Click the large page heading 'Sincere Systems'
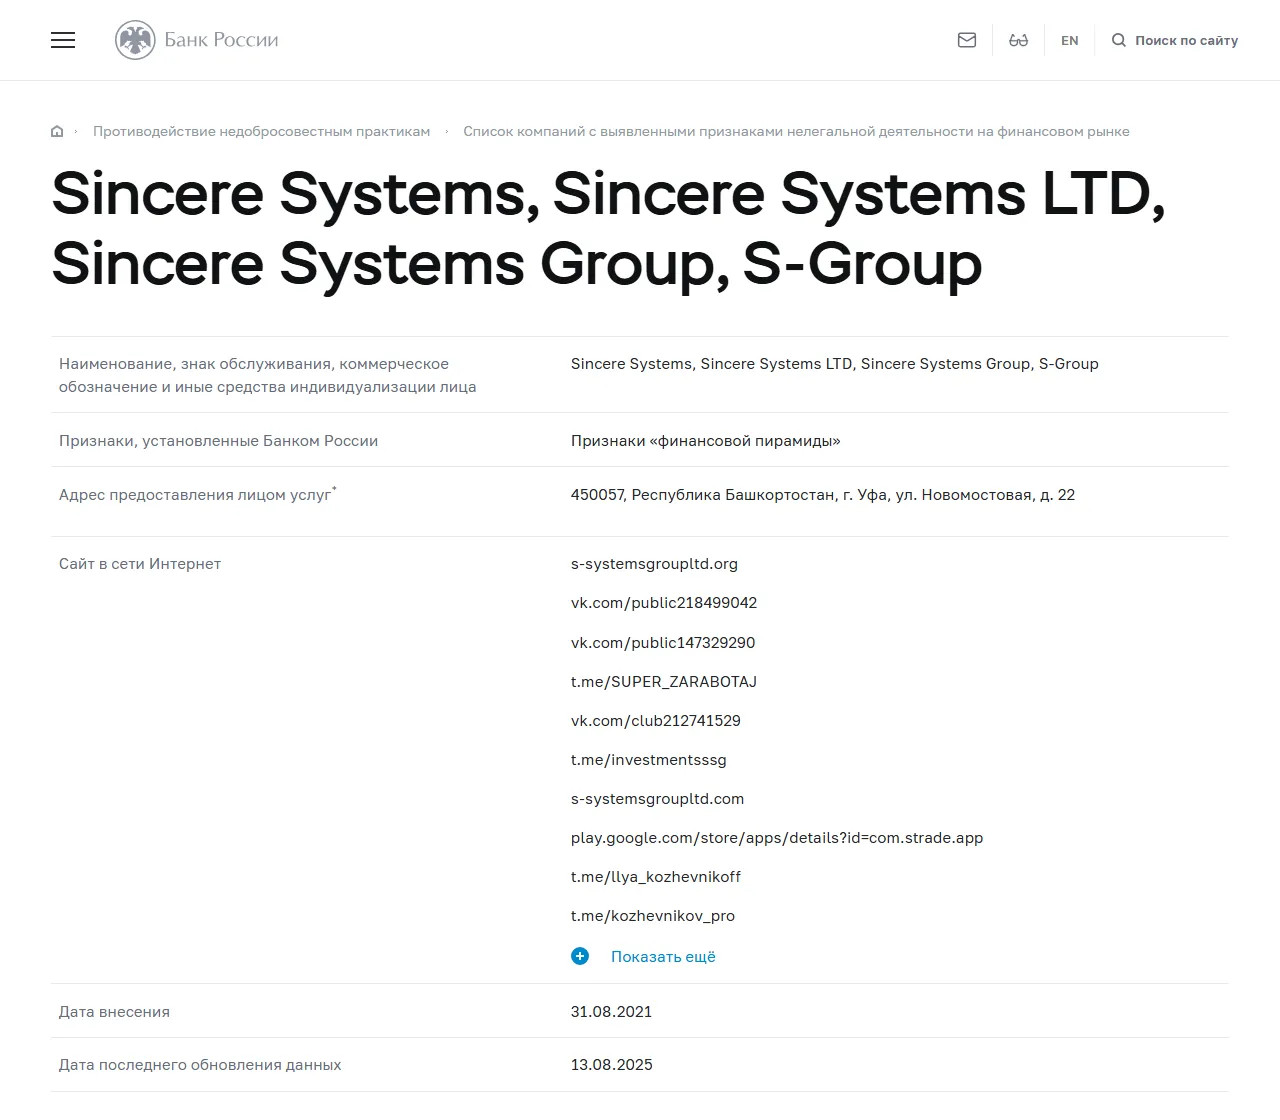This screenshot has width=1280, height=1120. [609, 228]
